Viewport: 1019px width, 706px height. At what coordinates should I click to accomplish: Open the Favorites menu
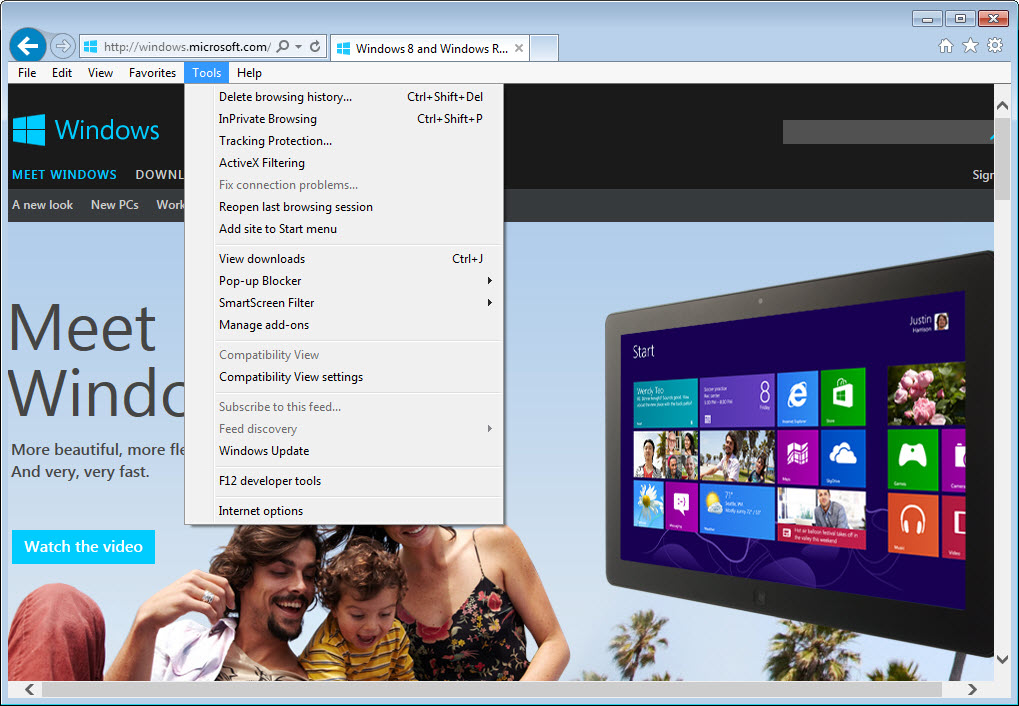click(152, 73)
